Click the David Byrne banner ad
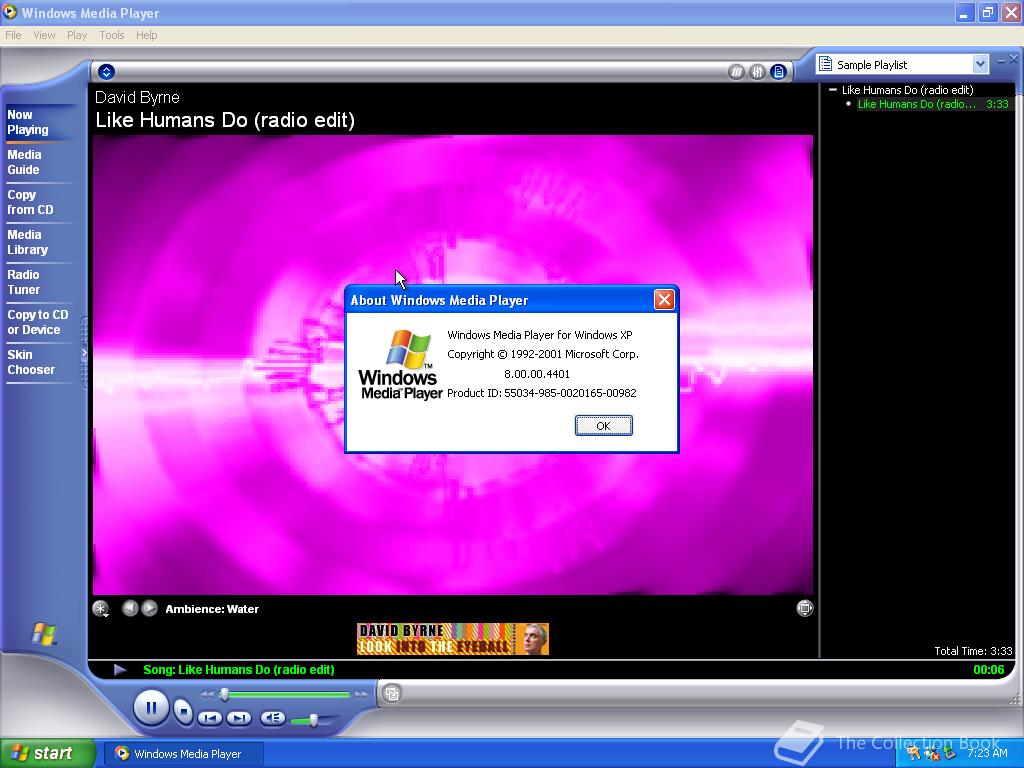1024x768 pixels. point(453,639)
